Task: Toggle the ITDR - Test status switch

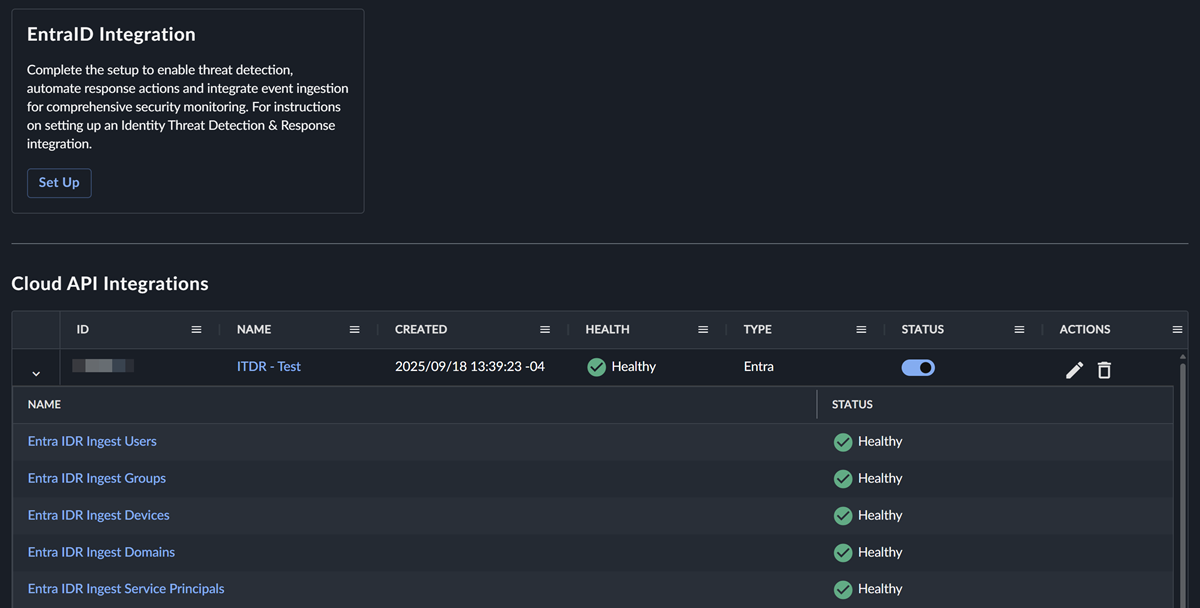Action: tap(918, 367)
